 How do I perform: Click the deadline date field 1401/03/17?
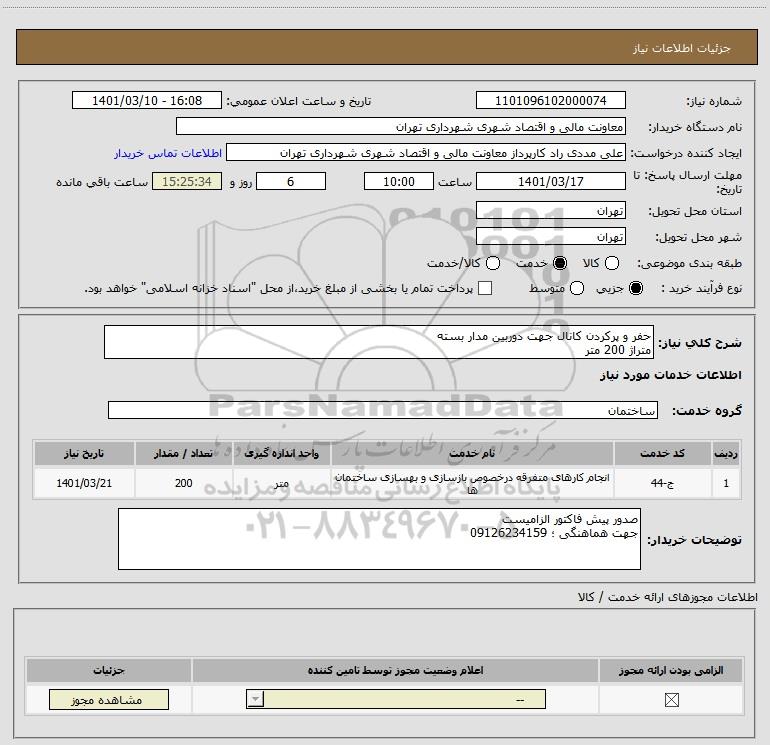pyautogui.click(x=550, y=182)
